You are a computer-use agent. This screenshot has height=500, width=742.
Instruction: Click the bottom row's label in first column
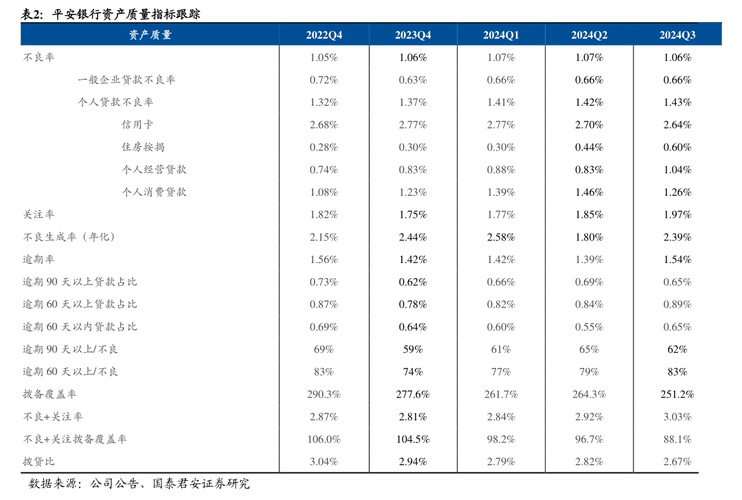coord(34,461)
